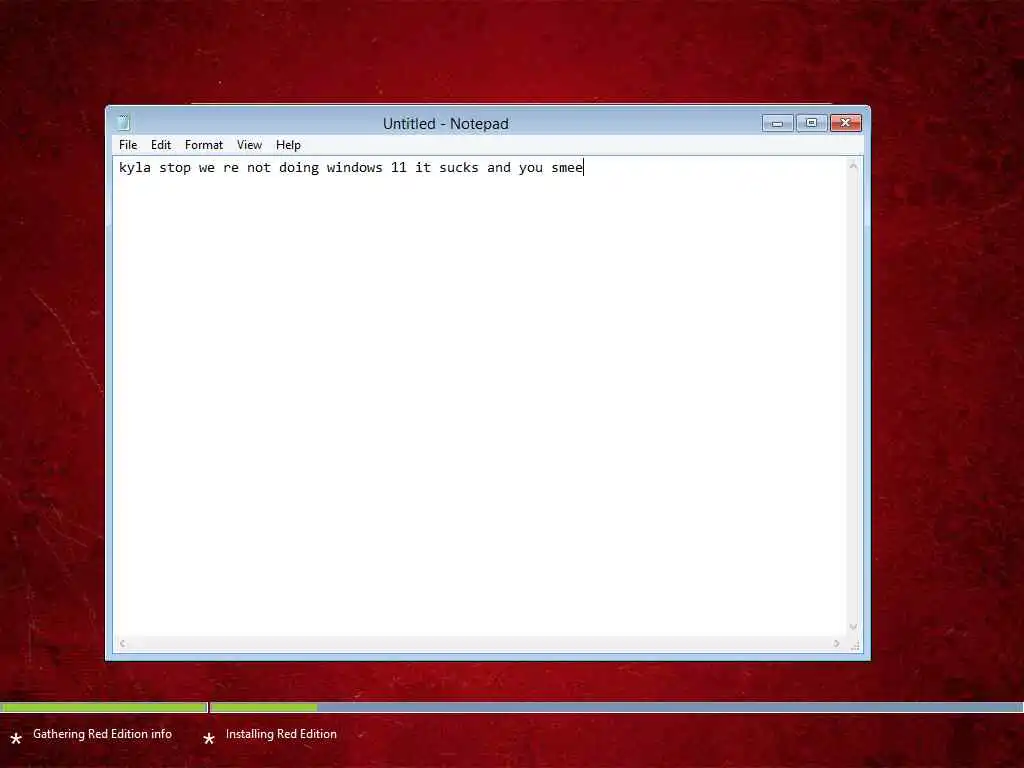The height and width of the screenshot is (768, 1024).
Task: Click the horizontal scrollbar left arrow
Action: [122, 644]
